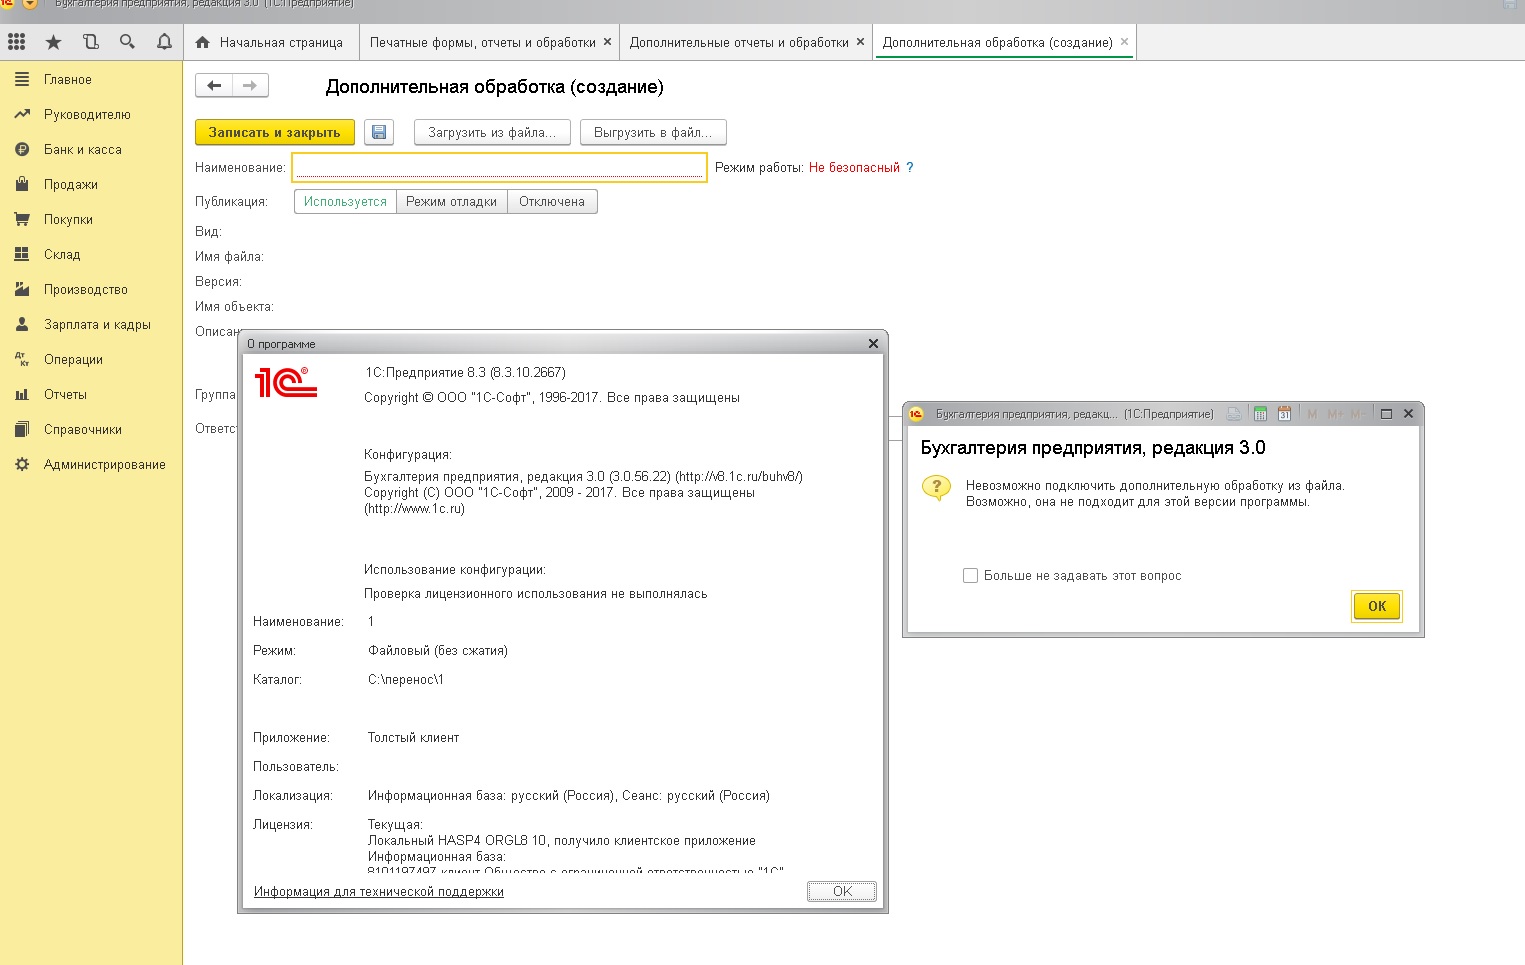This screenshot has width=1525, height=965.
Task: Click OK in the О программе window
Action: point(842,891)
